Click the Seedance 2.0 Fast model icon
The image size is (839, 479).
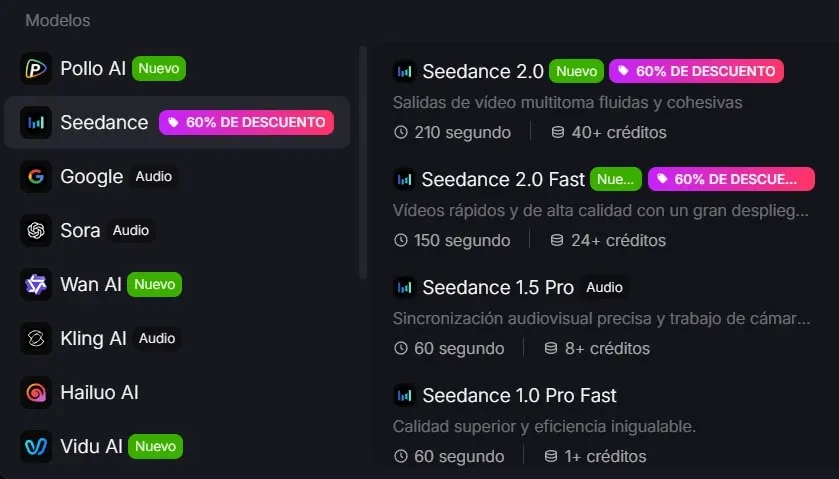tap(404, 179)
